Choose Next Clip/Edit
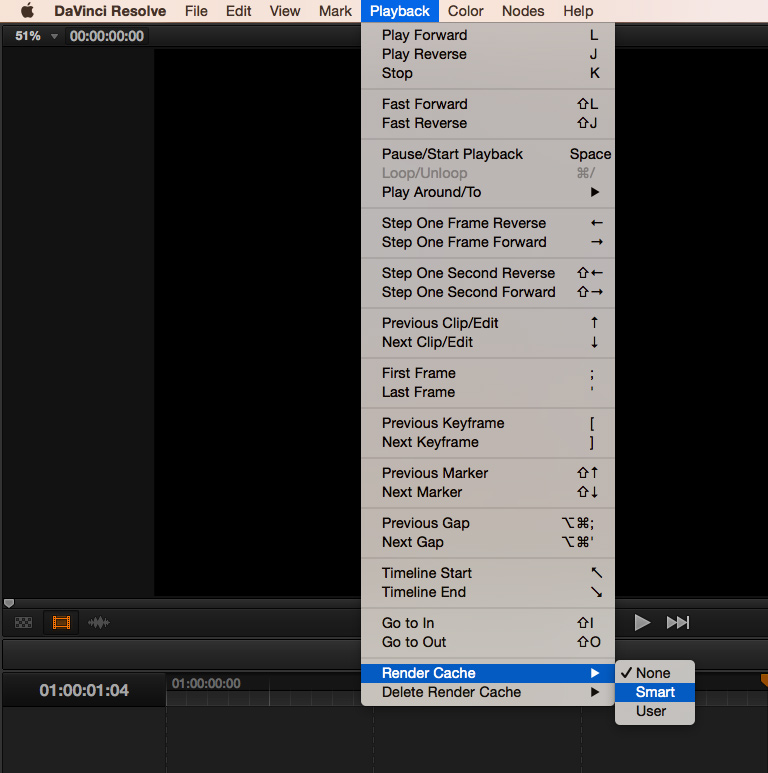The width and height of the screenshot is (768, 773). pyautogui.click(x=488, y=342)
